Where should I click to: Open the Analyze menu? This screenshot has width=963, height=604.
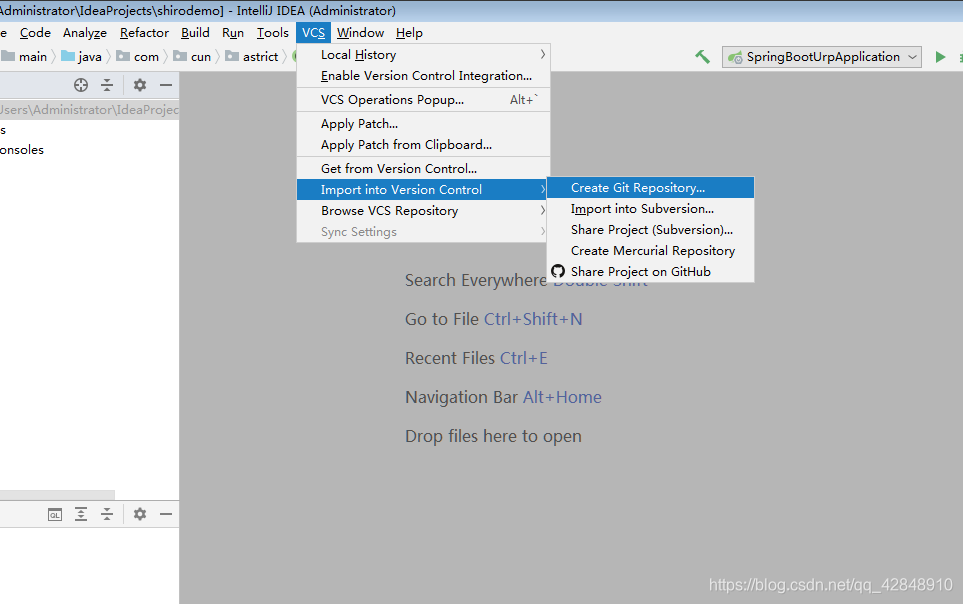[85, 33]
